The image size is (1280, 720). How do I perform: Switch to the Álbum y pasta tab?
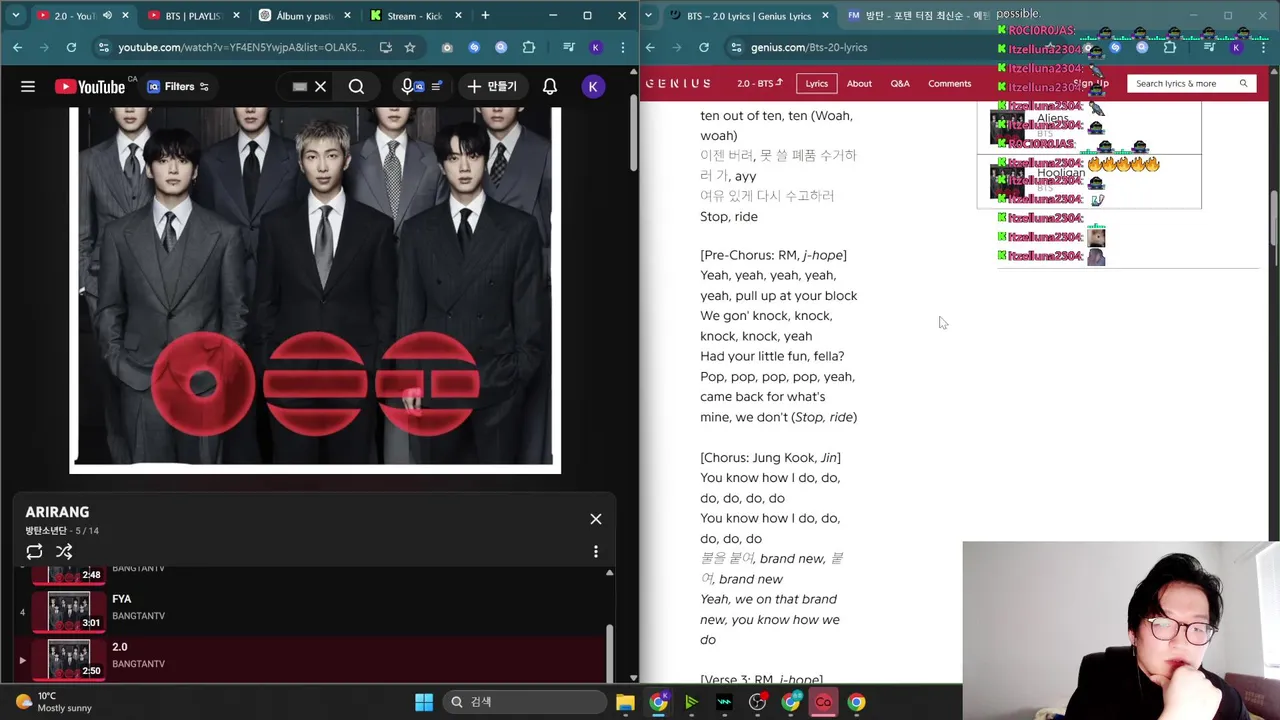(x=303, y=16)
